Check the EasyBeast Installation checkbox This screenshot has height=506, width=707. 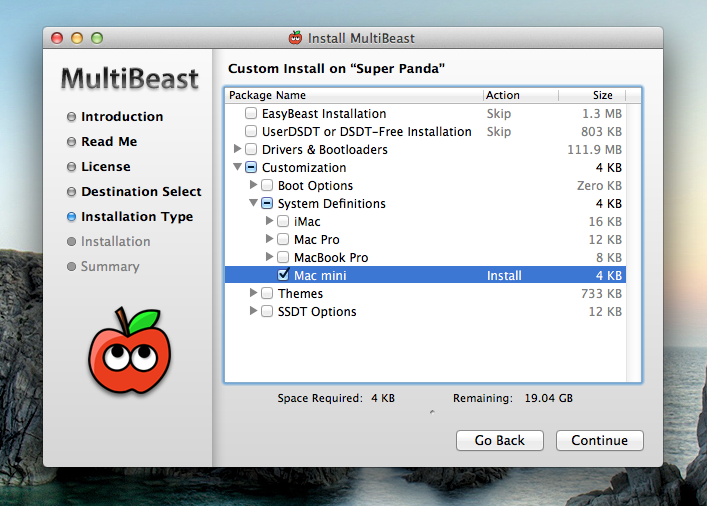click(x=251, y=113)
